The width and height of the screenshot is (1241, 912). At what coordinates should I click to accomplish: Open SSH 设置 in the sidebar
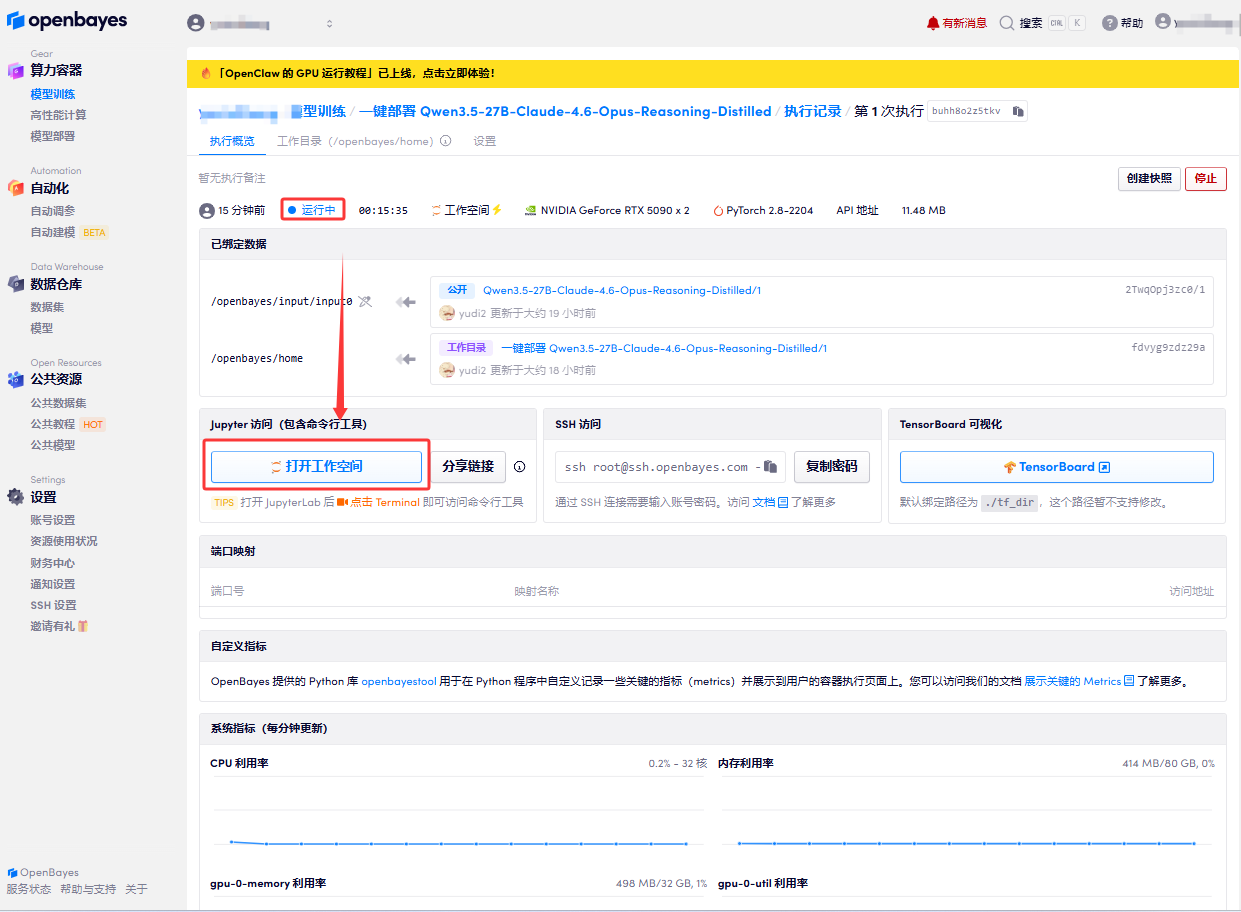tap(53, 605)
